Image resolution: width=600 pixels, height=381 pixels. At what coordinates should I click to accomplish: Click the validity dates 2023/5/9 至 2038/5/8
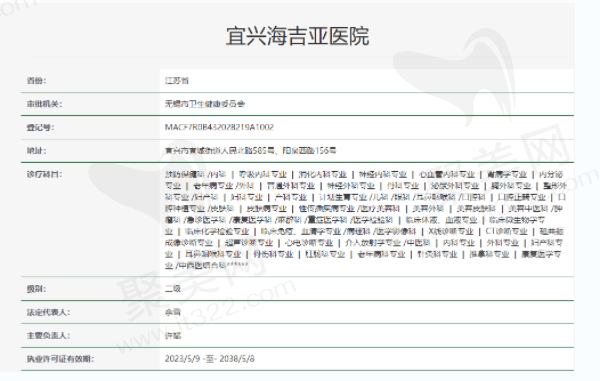coord(209,359)
